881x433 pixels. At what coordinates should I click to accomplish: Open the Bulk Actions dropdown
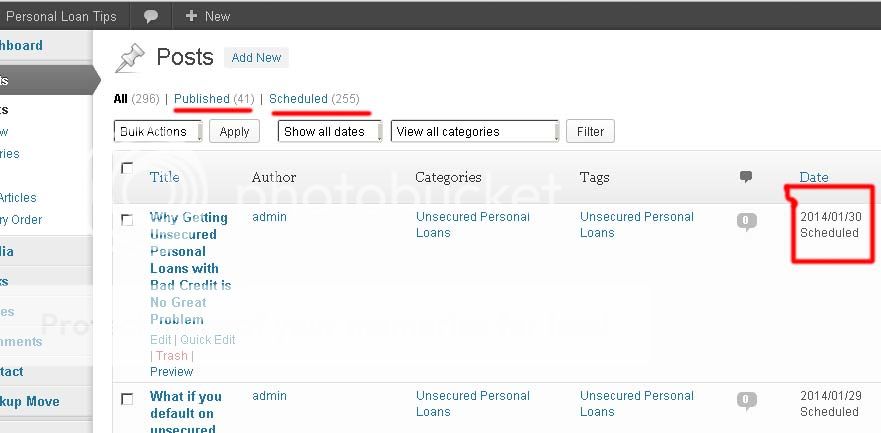tap(159, 131)
